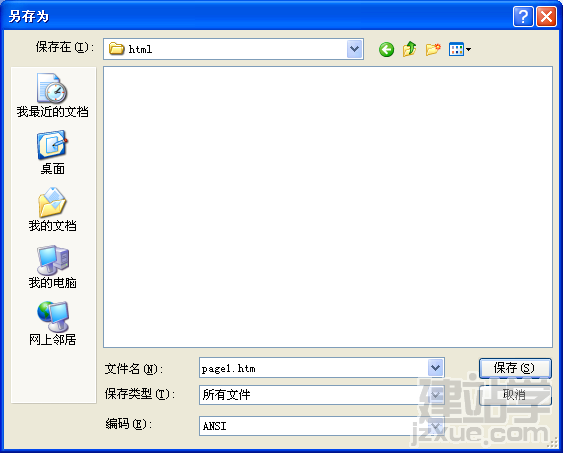
Task: Click the page1.htm filename field
Action: coord(313,368)
